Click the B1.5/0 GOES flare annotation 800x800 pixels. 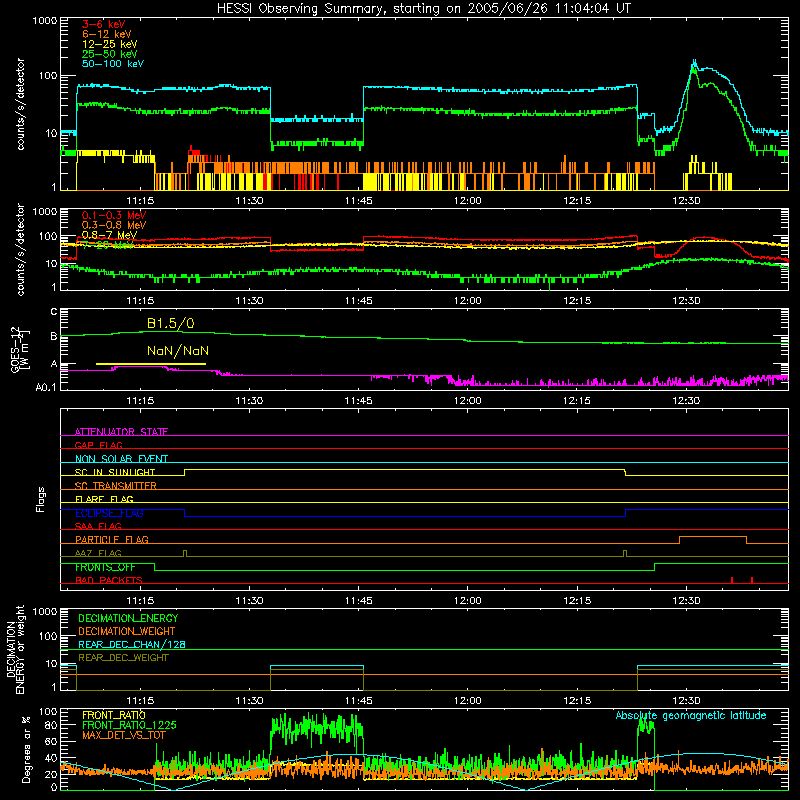point(170,323)
